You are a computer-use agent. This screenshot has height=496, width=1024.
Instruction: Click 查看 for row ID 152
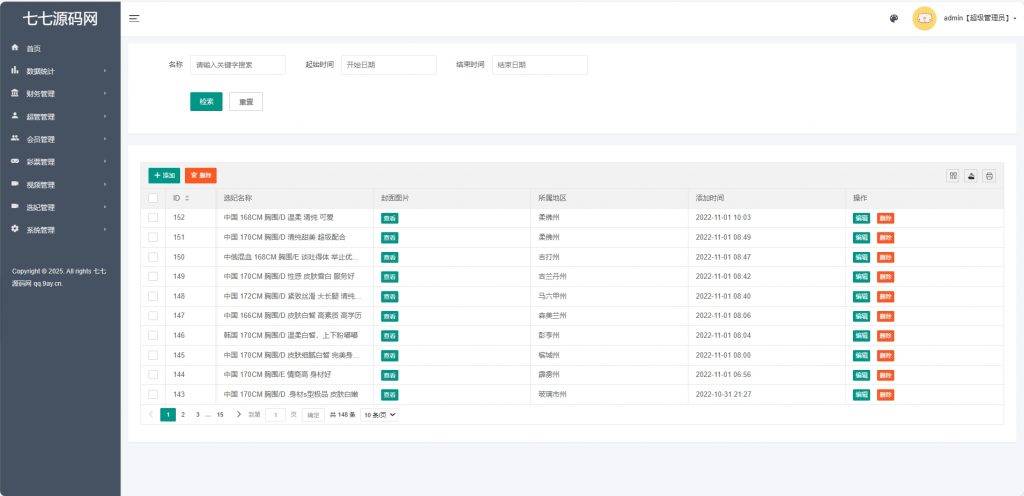coord(390,218)
